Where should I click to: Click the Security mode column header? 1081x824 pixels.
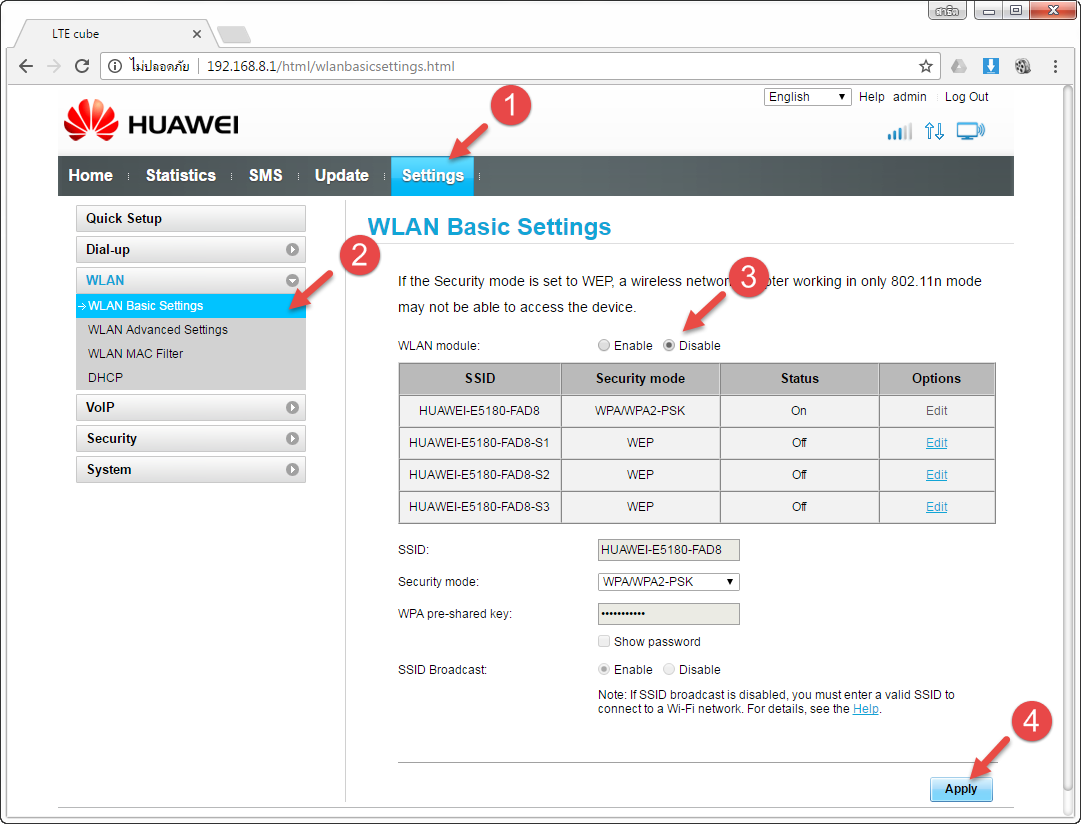(x=640, y=379)
